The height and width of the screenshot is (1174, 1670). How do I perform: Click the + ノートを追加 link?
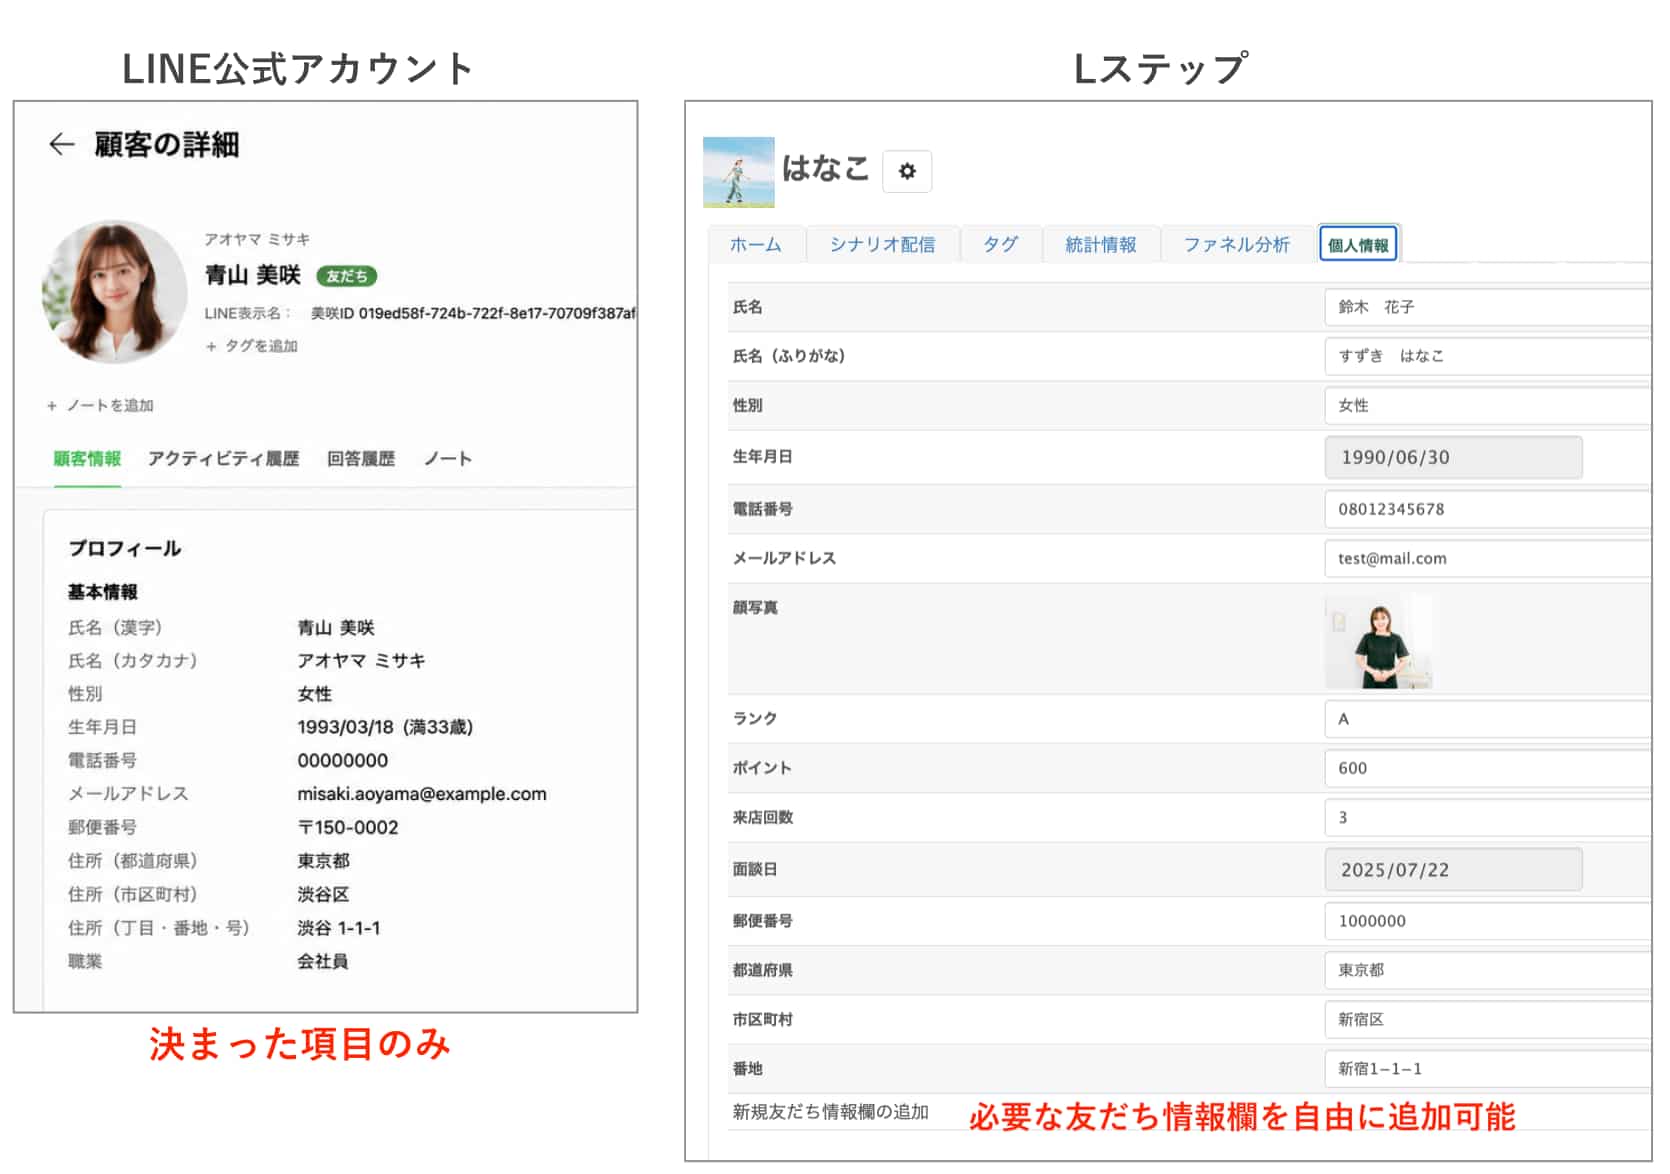click(100, 405)
